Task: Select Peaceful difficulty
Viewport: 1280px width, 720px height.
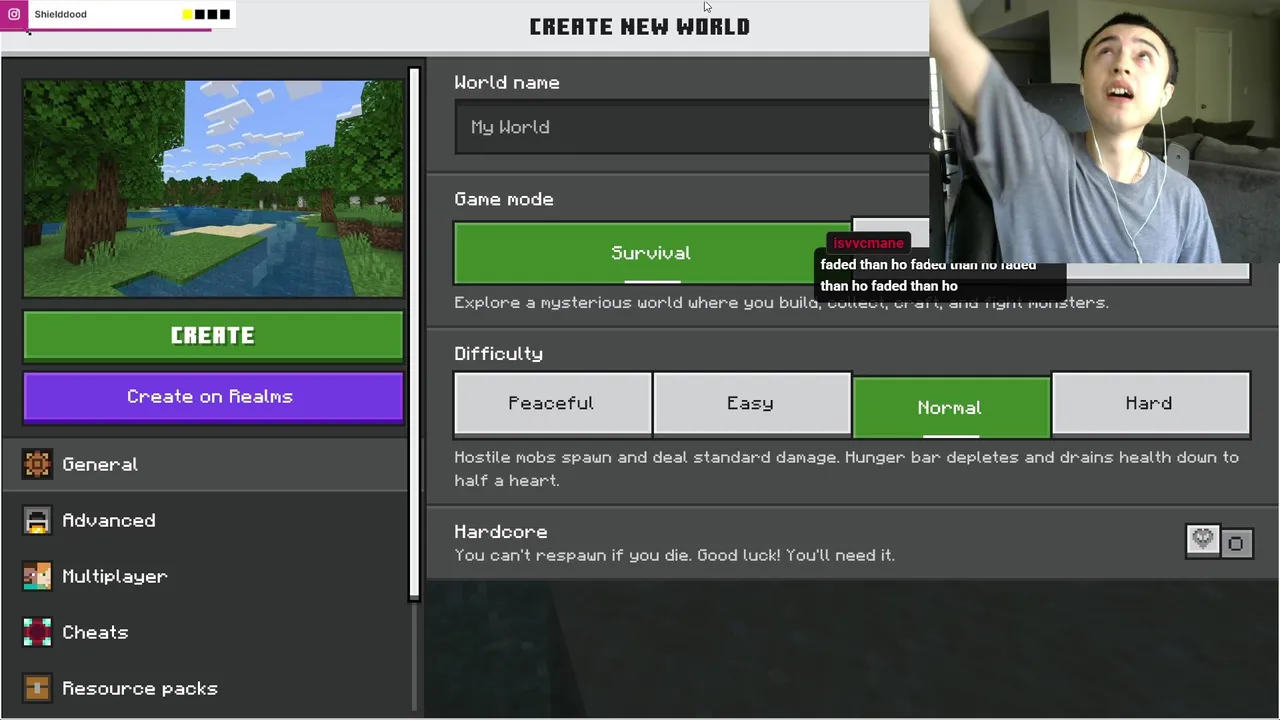Action: (x=552, y=405)
